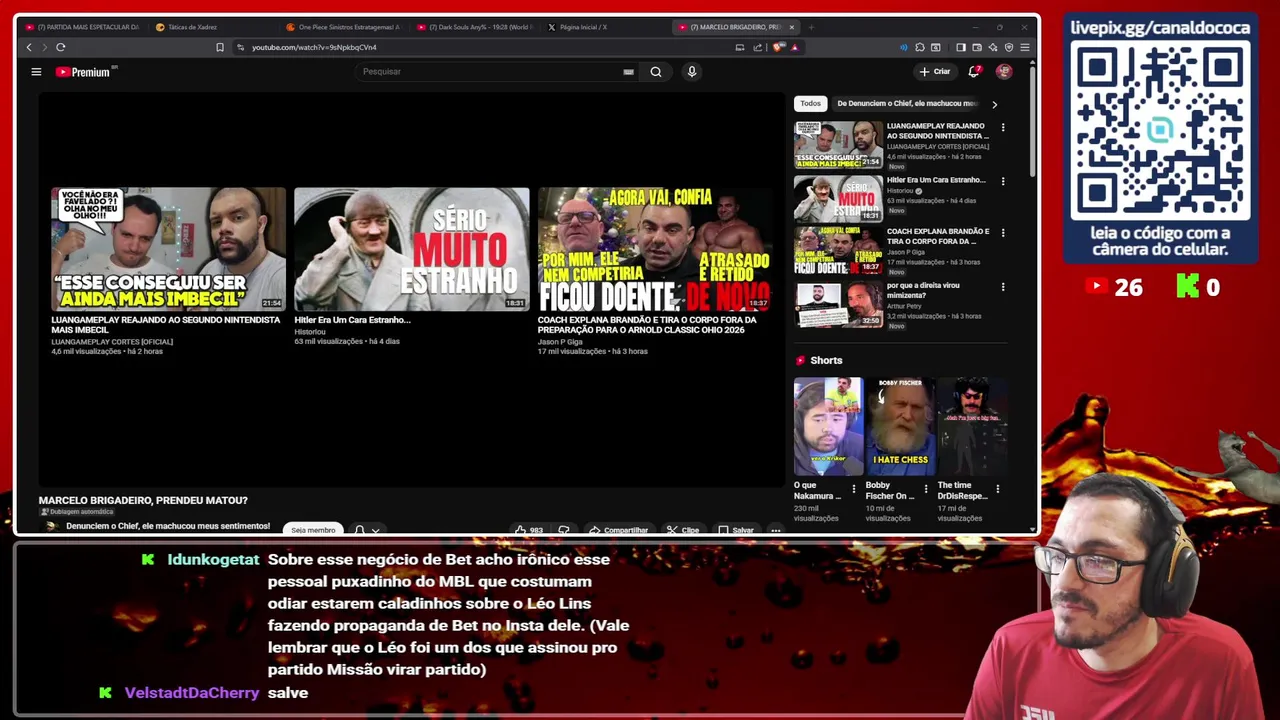Close the MARCELO BRIGADEIRO browser tab
Image resolution: width=1280 pixels, height=720 pixels.
(791, 27)
